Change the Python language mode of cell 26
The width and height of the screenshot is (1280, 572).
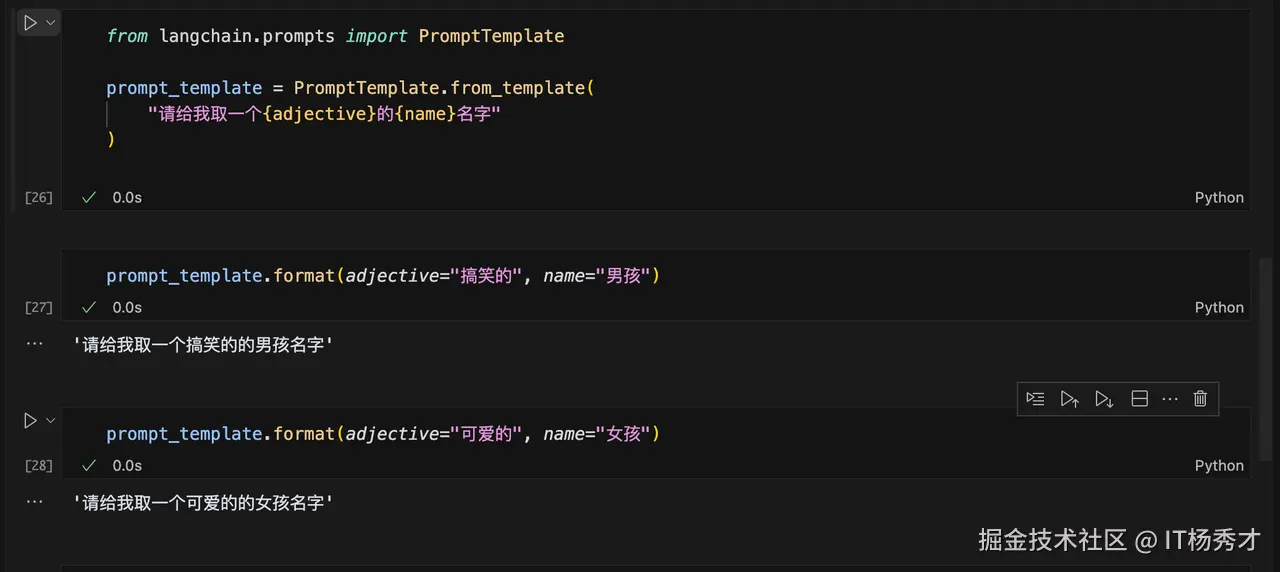coord(1219,198)
